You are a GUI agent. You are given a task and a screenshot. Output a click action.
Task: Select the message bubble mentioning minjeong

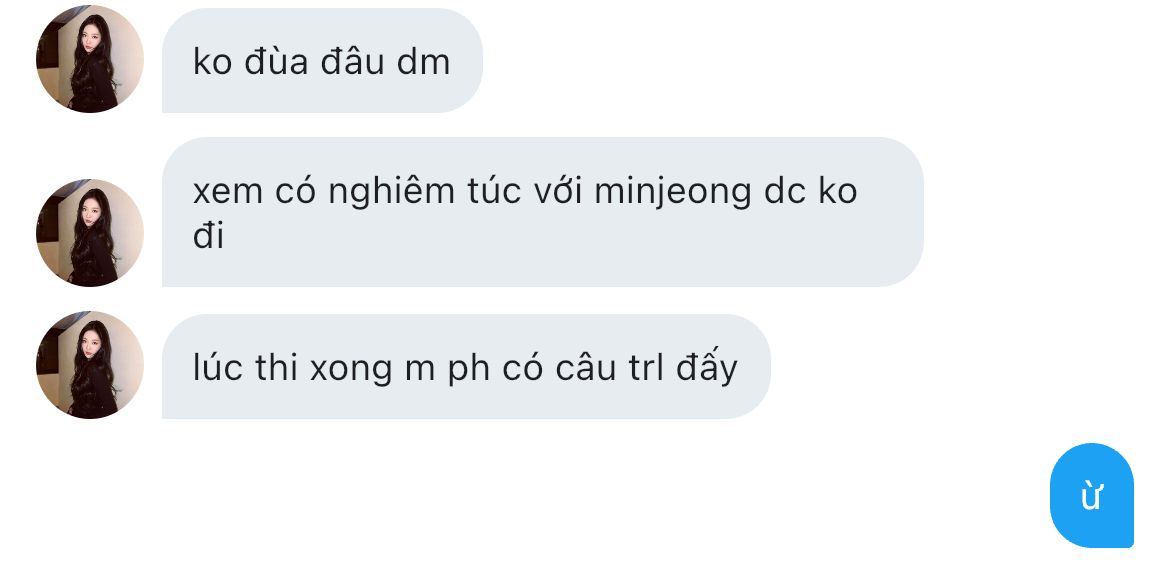[542, 212]
